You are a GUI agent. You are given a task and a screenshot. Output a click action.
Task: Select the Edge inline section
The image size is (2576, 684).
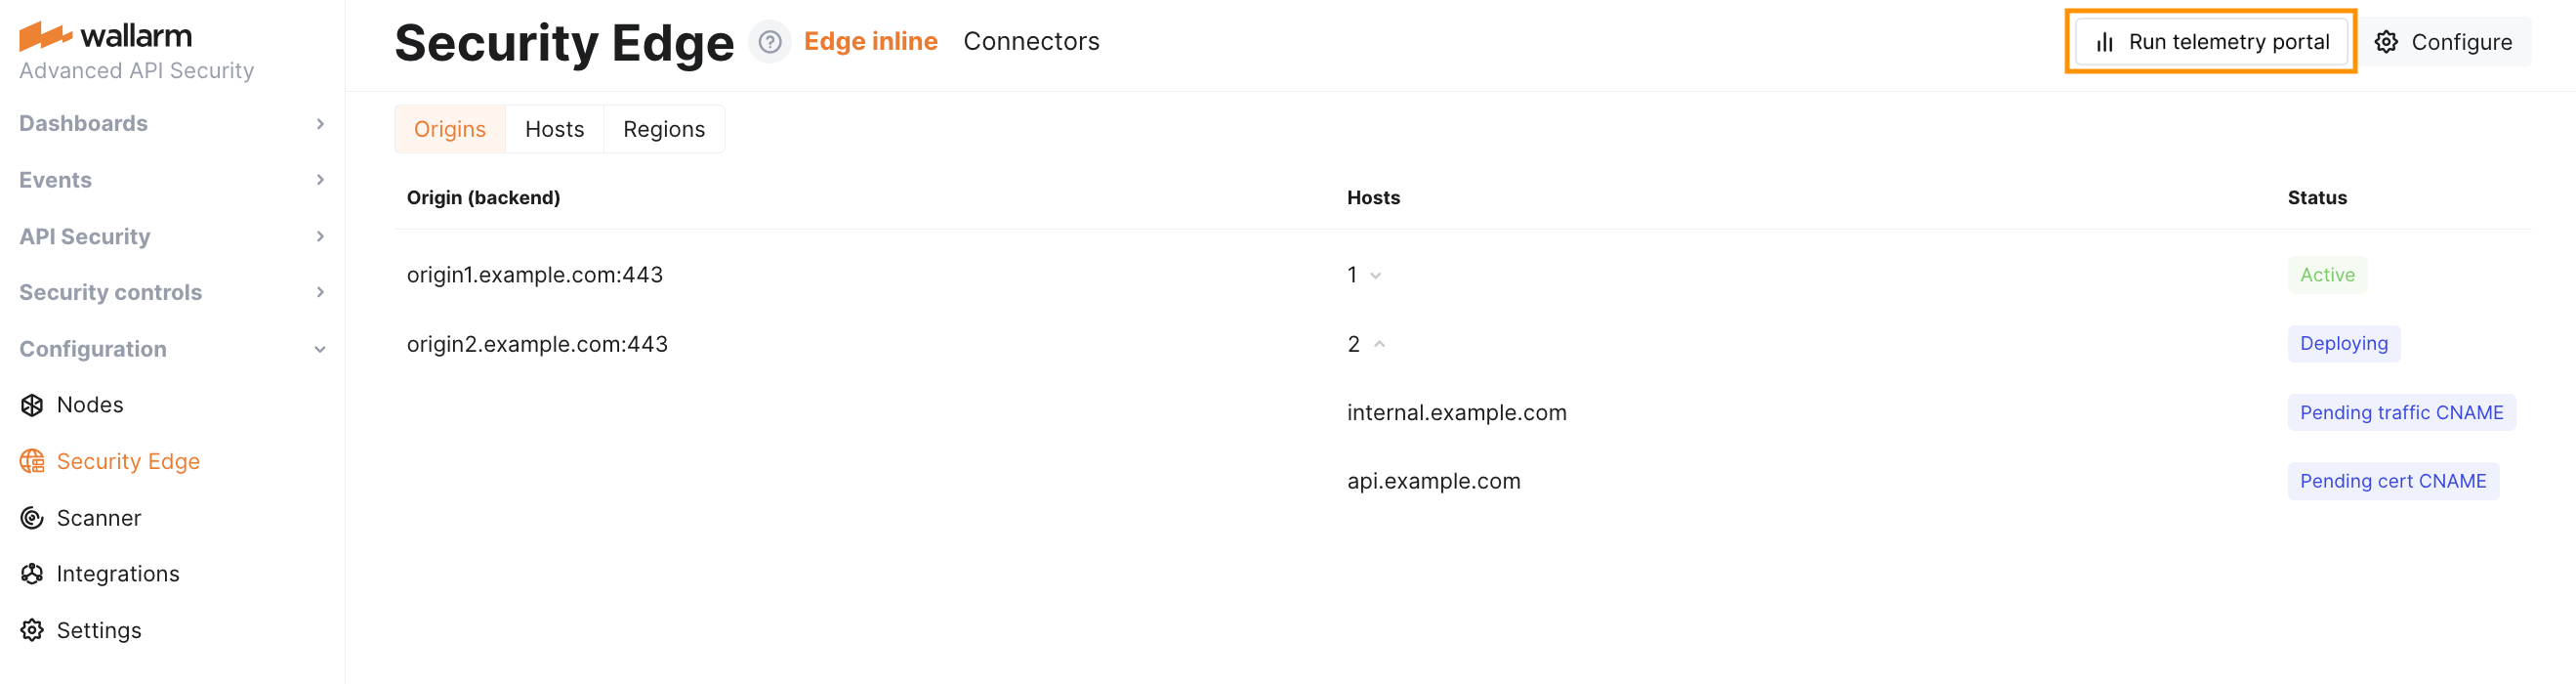870,41
